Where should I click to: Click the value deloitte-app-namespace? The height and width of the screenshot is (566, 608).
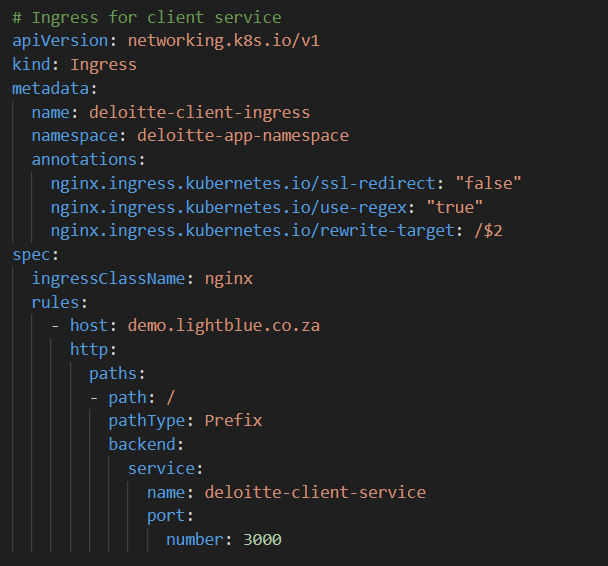pos(243,136)
